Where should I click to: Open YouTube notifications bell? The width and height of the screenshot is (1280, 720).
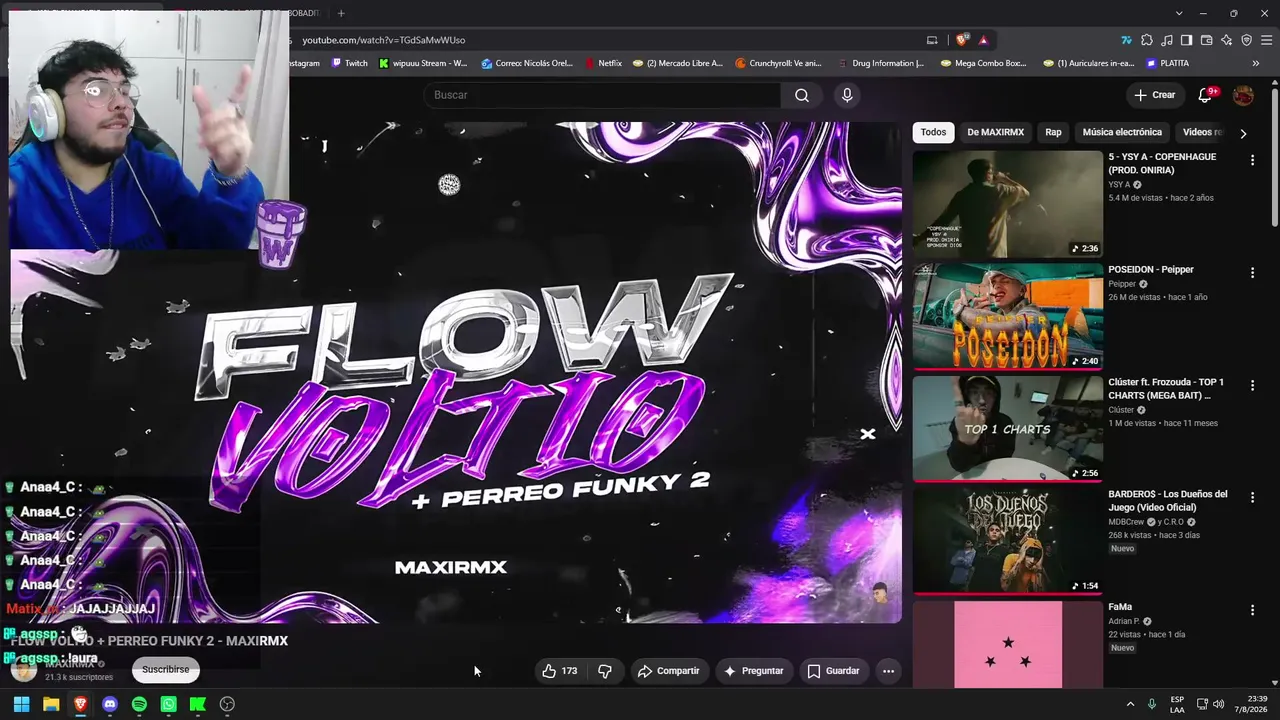[x=1205, y=95]
